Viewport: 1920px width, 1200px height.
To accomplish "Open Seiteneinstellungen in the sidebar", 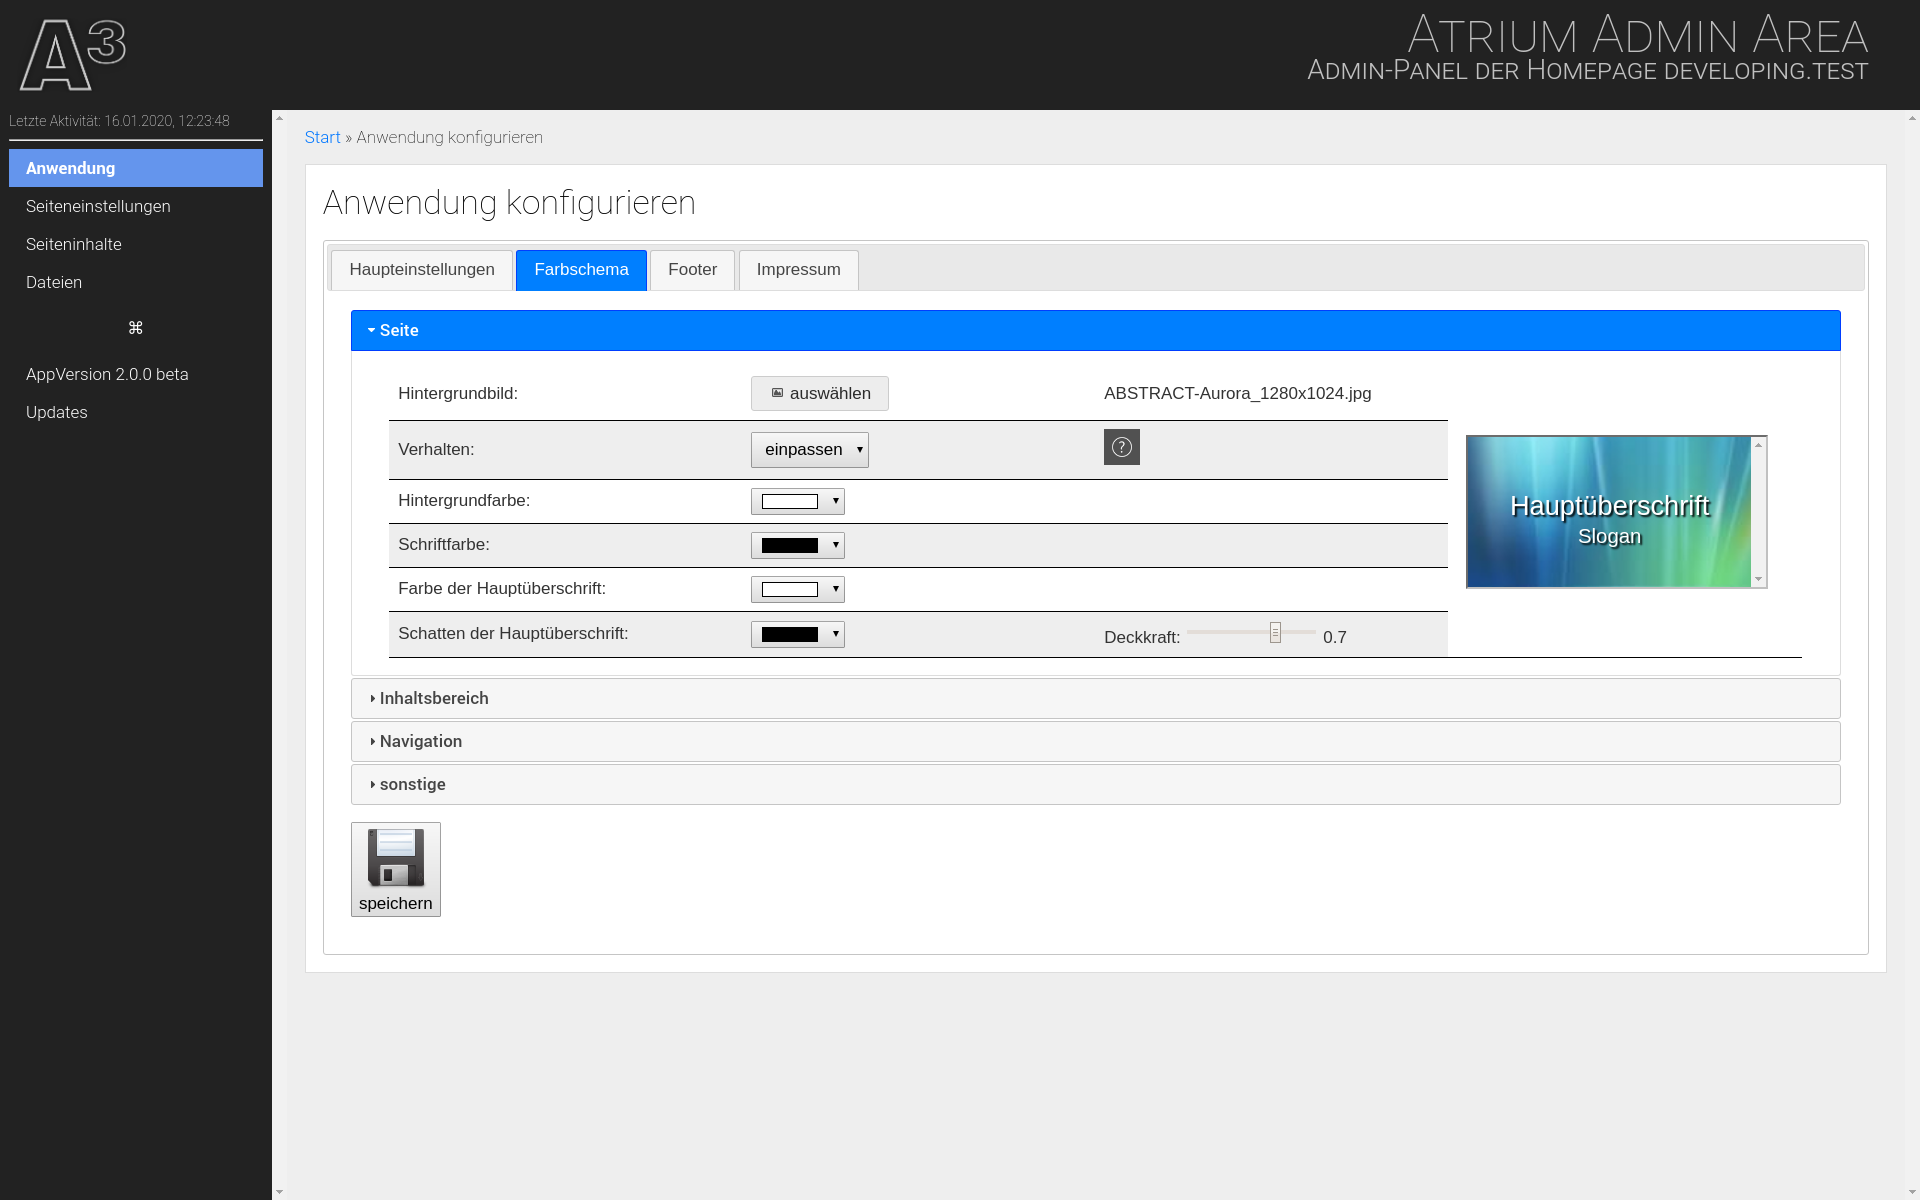I will click(x=98, y=206).
